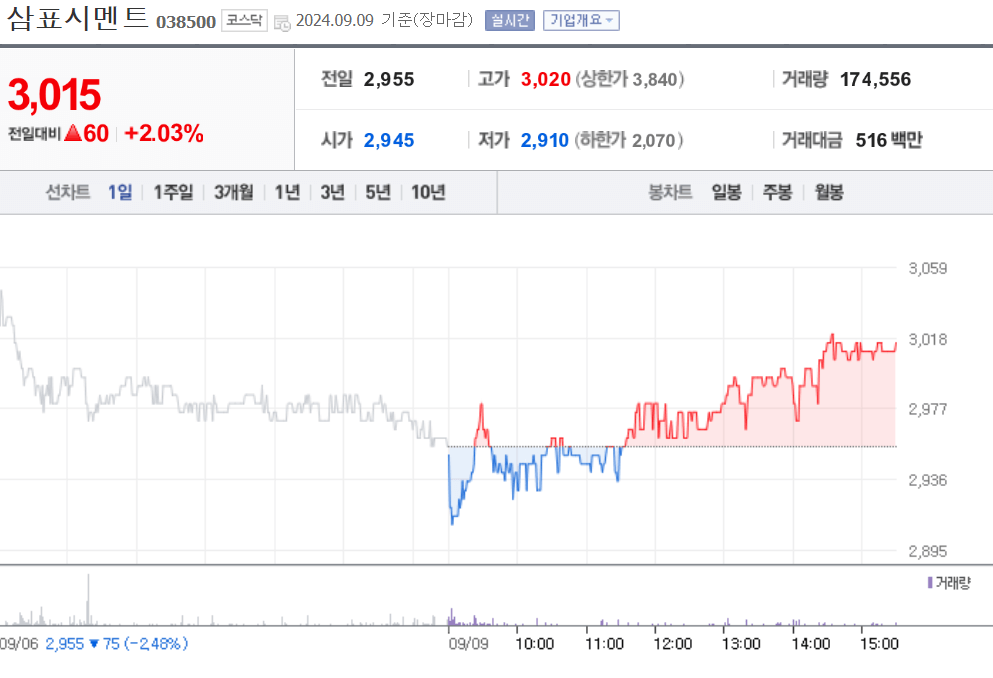The image size is (993, 678).
Task: Click the low price value 2,910
Action: tap(545, 140)
